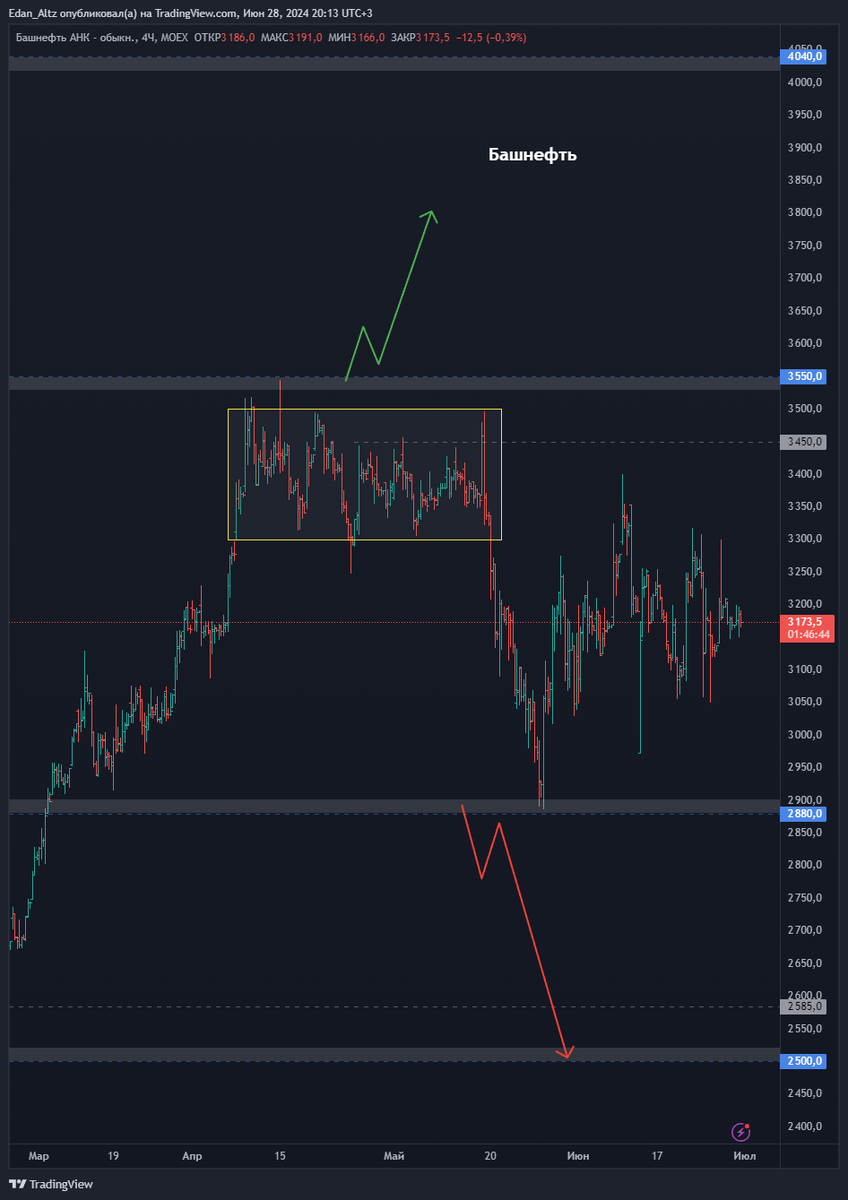
Task: Click the ОТКР 3186,0 open value
Action: click(227, 37)
